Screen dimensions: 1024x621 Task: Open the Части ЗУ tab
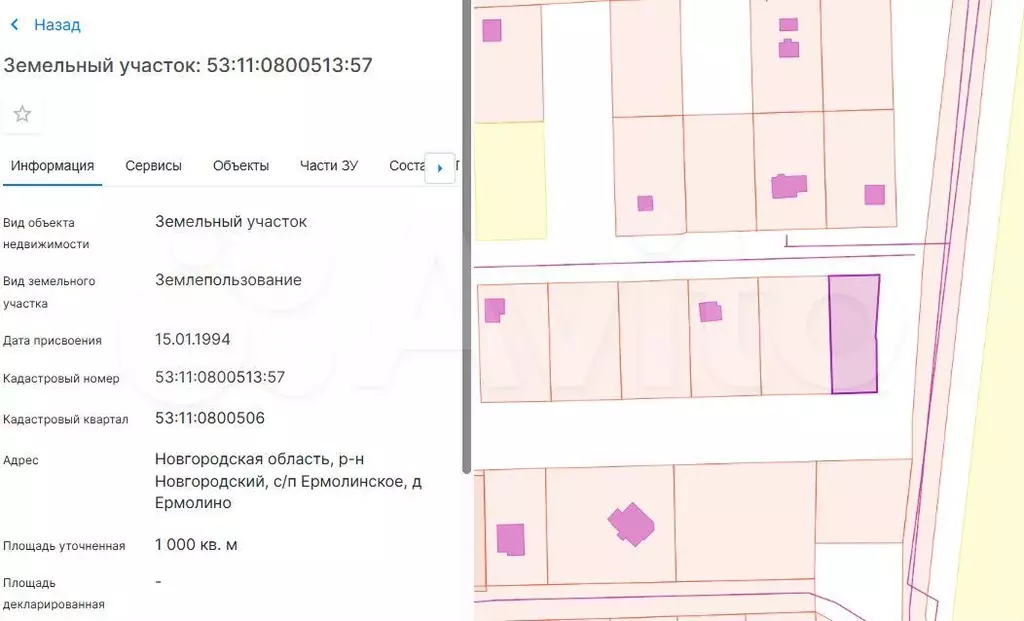[328, 166]
